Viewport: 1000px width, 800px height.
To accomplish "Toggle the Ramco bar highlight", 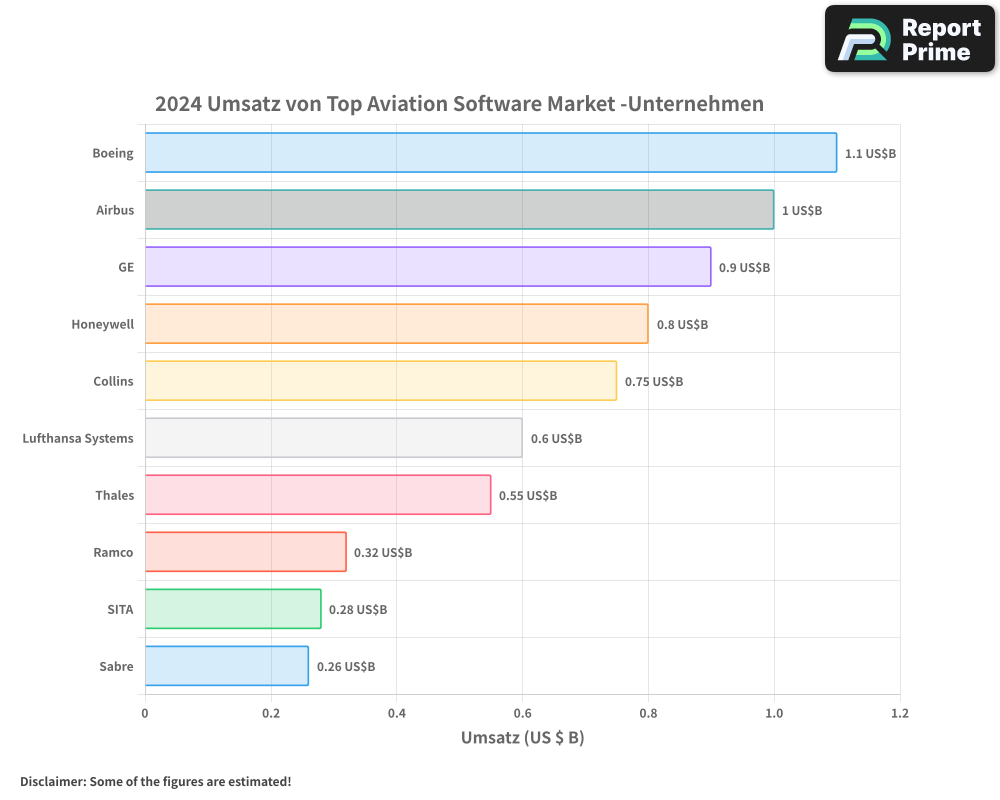I will 245,552.
